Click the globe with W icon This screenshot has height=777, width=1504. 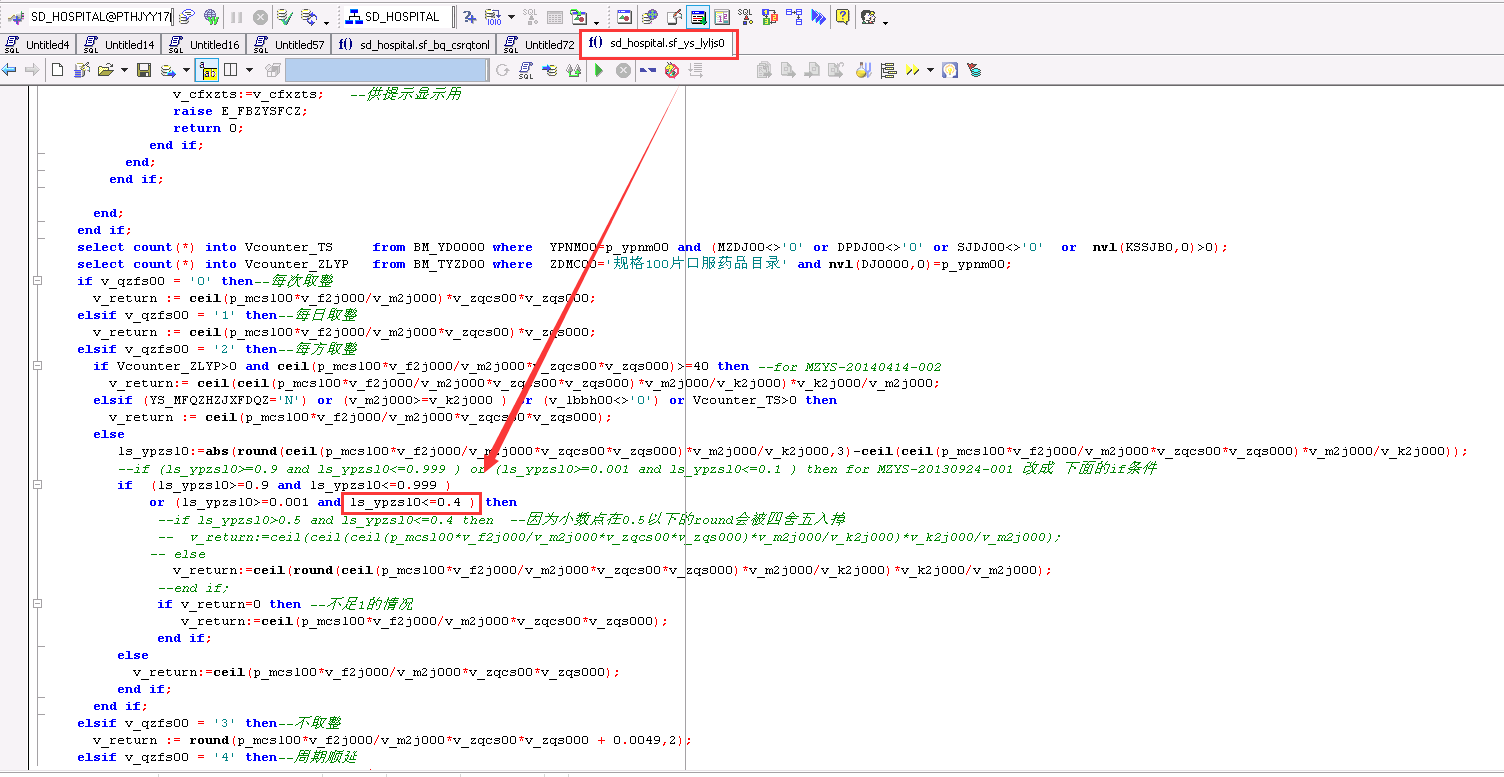coord(211,17)
